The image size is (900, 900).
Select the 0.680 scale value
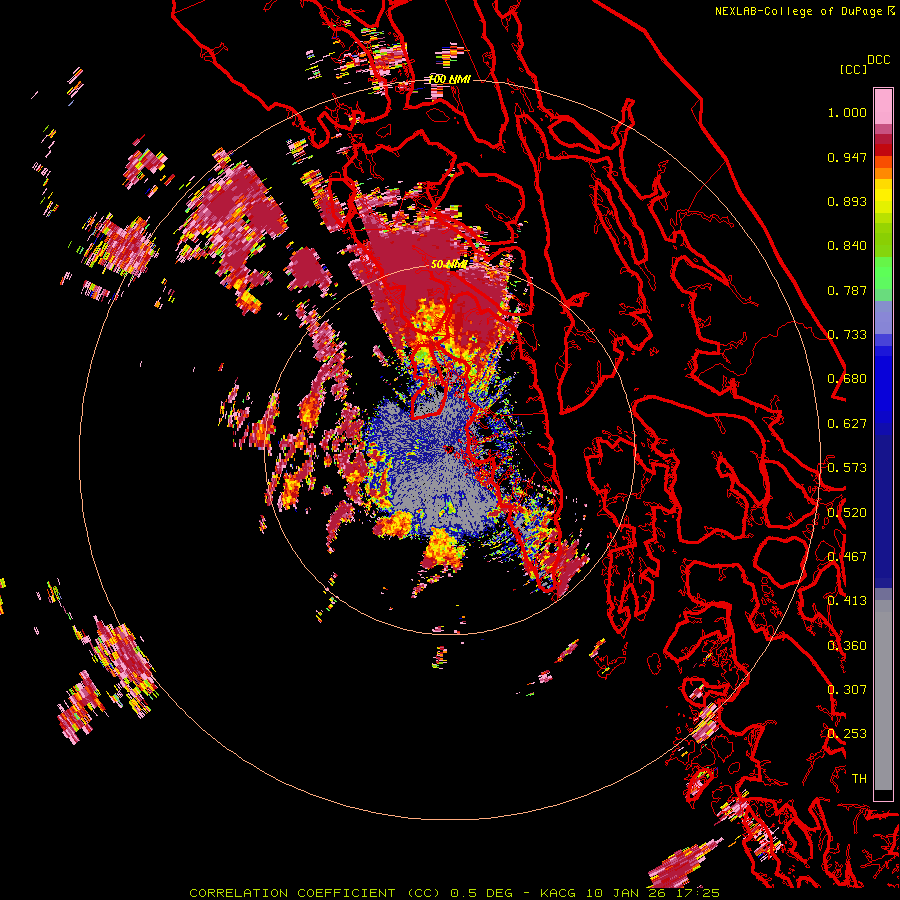tap(847, 379)
